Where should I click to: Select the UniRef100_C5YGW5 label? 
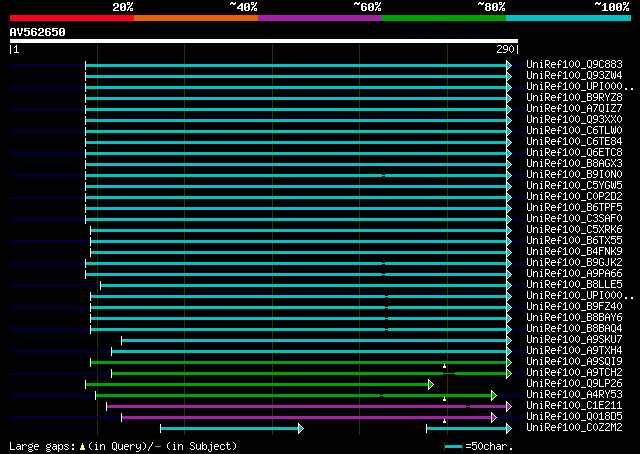574,186
